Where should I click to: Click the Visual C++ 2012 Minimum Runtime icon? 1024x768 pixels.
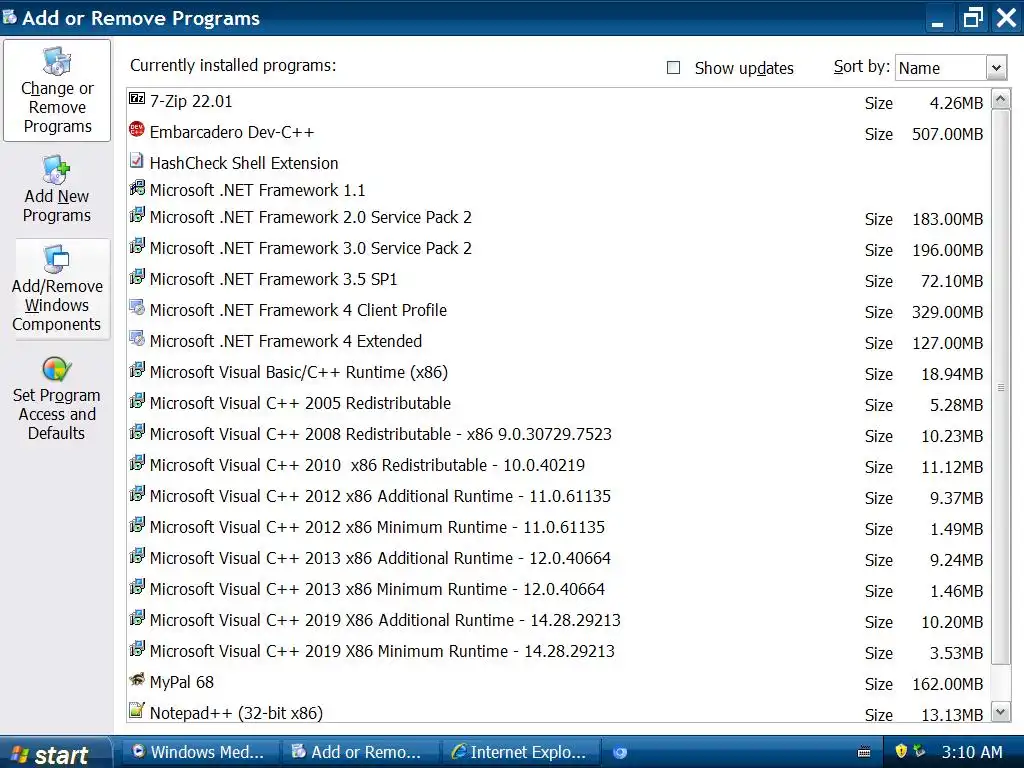click(x=137, y=525)
